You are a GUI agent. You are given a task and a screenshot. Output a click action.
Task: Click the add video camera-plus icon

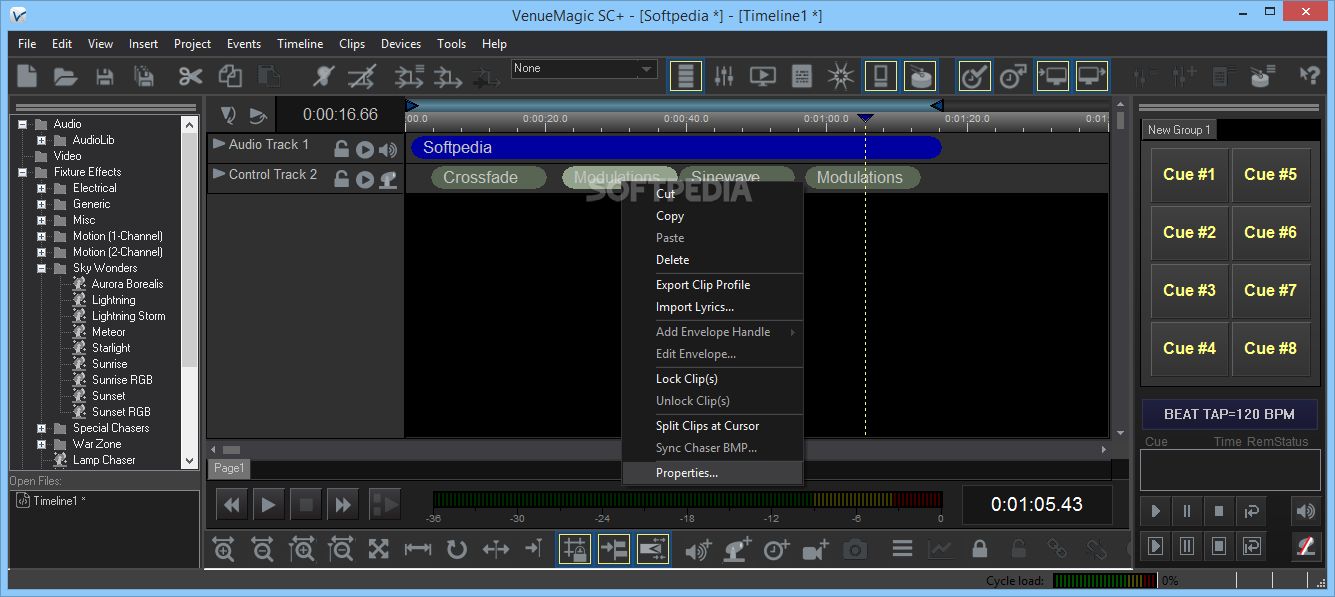[x=816, y=549]
